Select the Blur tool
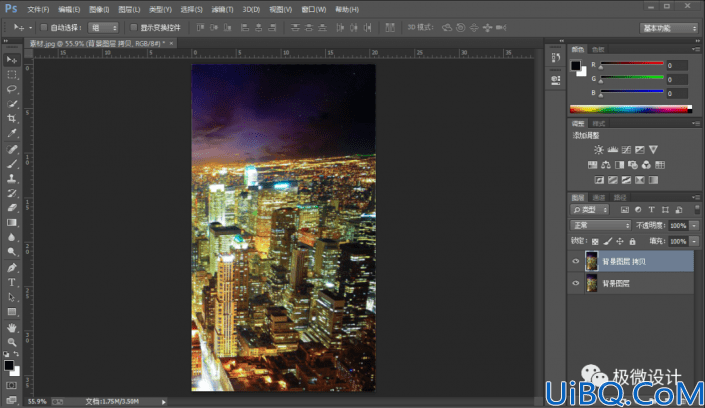The height and width of the screenshot is (408, 705). pyautogui.click(x=12, y=237)
